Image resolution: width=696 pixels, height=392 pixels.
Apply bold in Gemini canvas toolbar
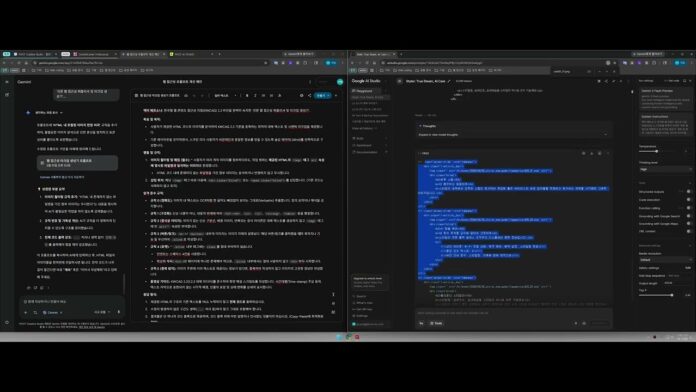pyautogui.click(x=247, y=95)
